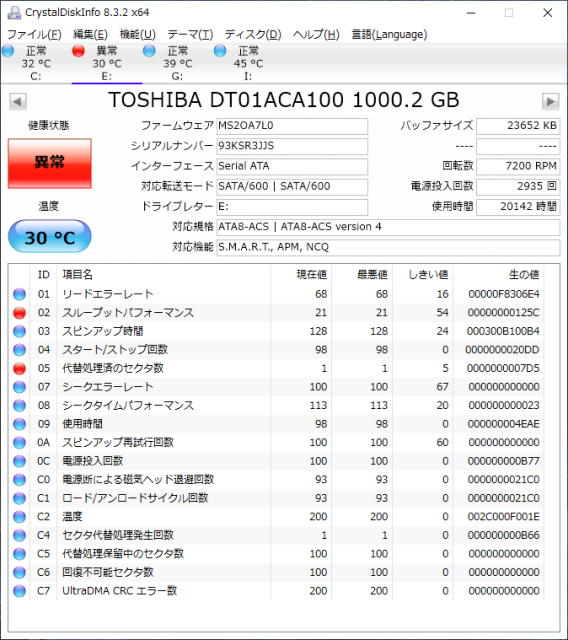Click status icon of row C4
The image size is (568, 640).
[x=19, y=535]
